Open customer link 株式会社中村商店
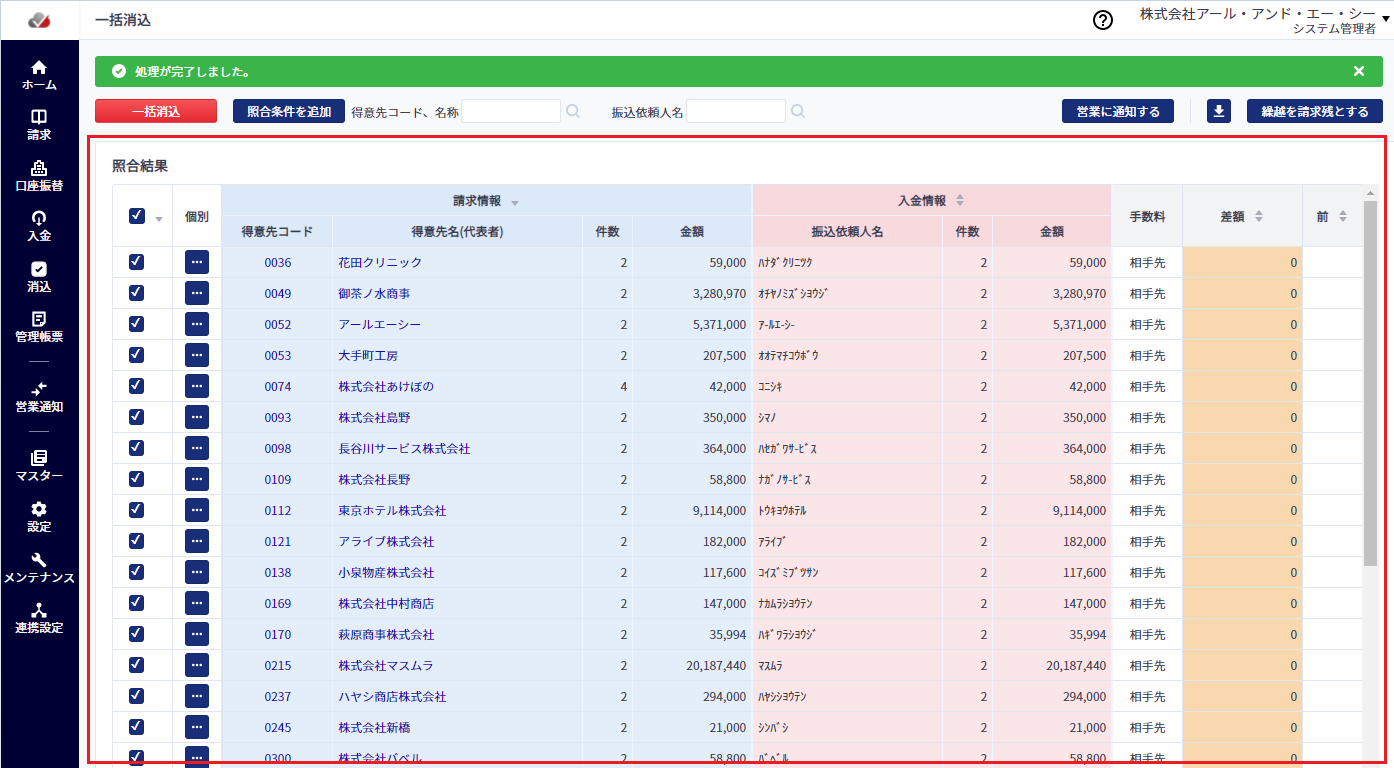This screenshot has width=1394, height=768. click(386, 603)
